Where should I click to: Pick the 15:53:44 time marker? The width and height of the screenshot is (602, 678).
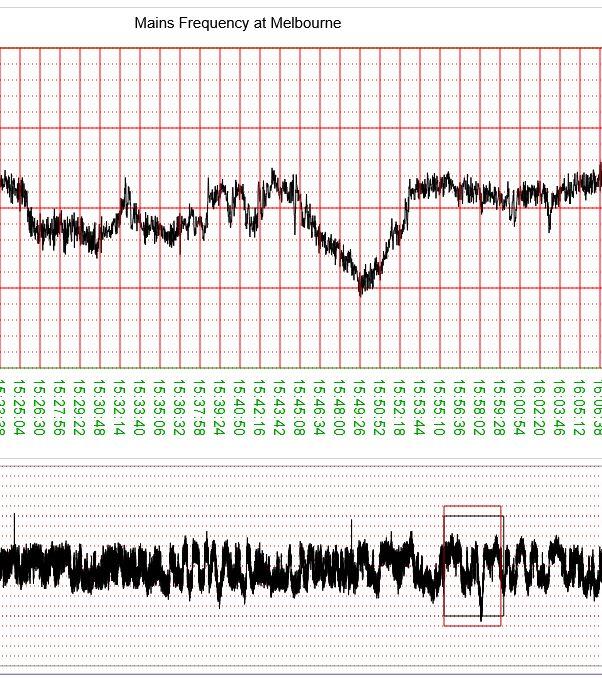[420, 407]
